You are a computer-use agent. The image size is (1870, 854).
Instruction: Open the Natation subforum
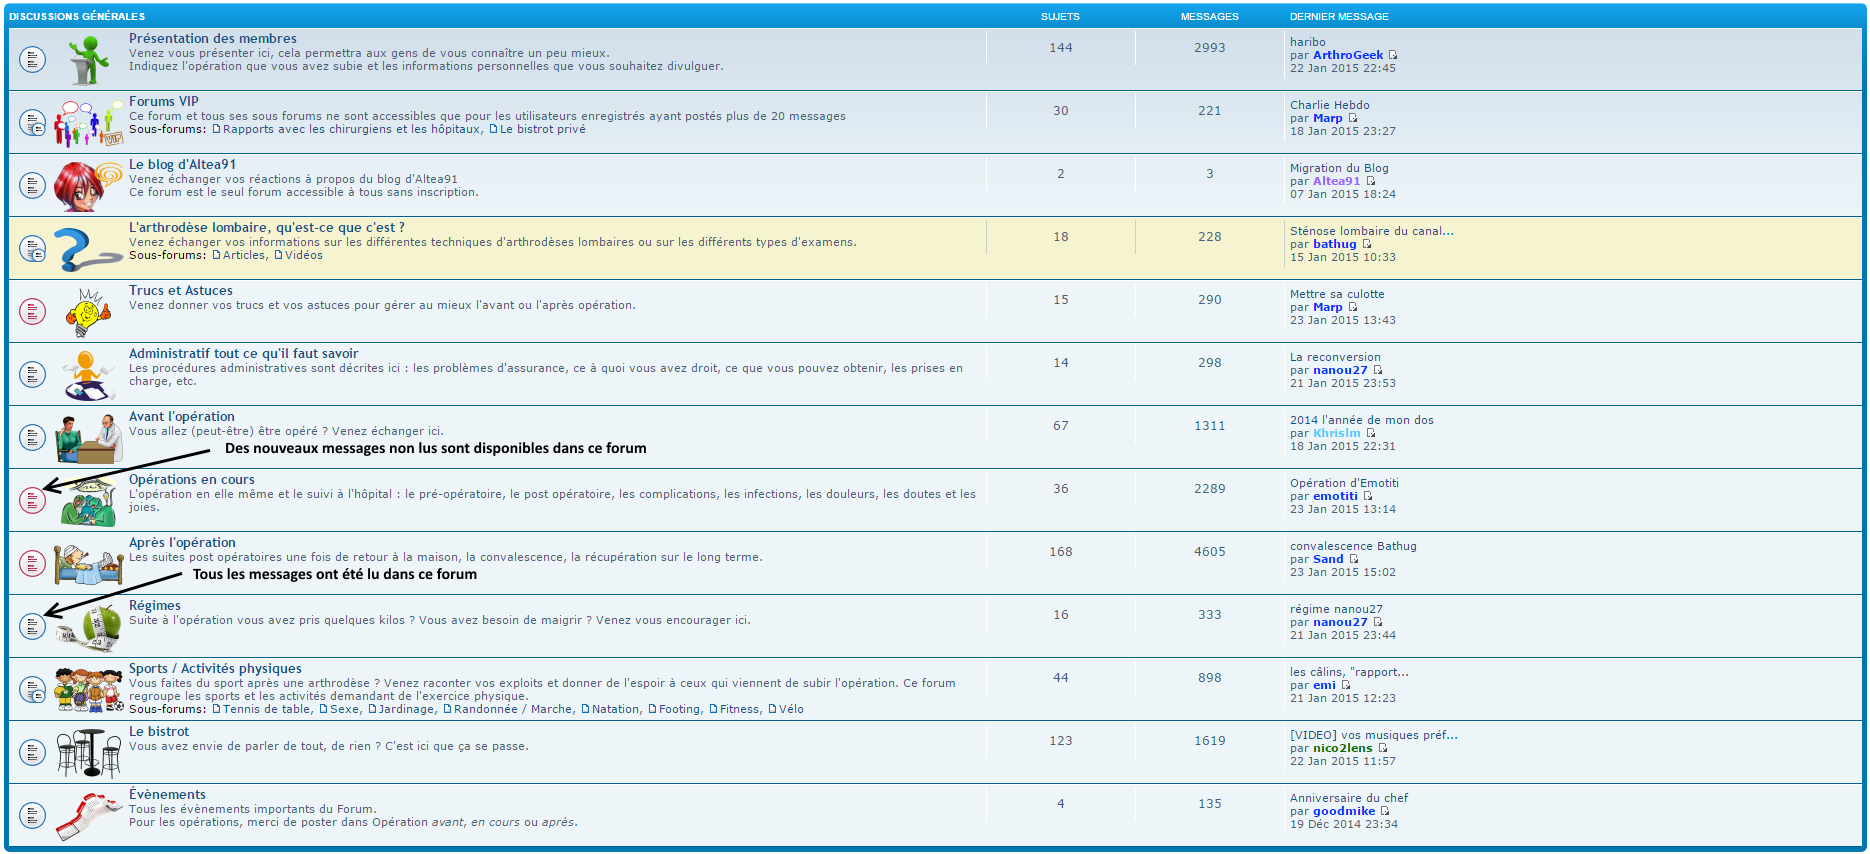[616, 709]
